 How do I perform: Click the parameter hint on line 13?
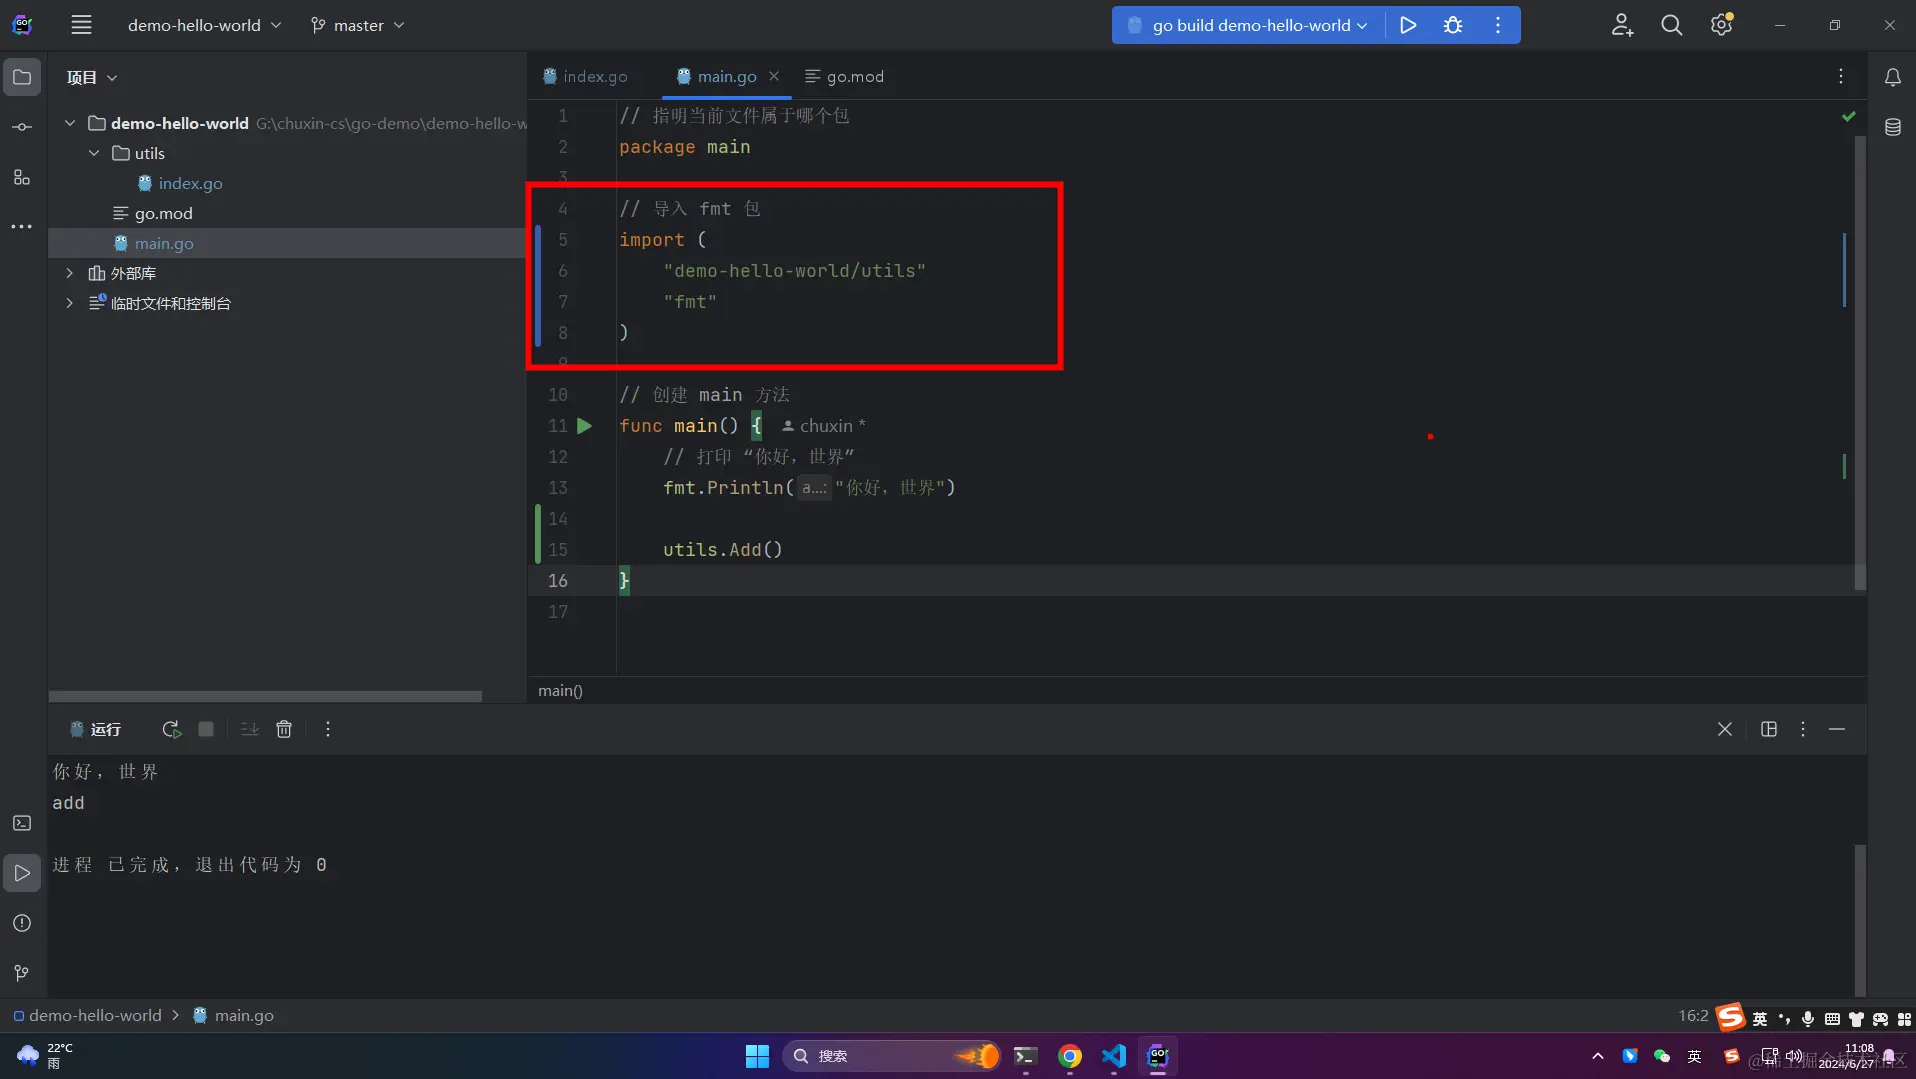814,488
